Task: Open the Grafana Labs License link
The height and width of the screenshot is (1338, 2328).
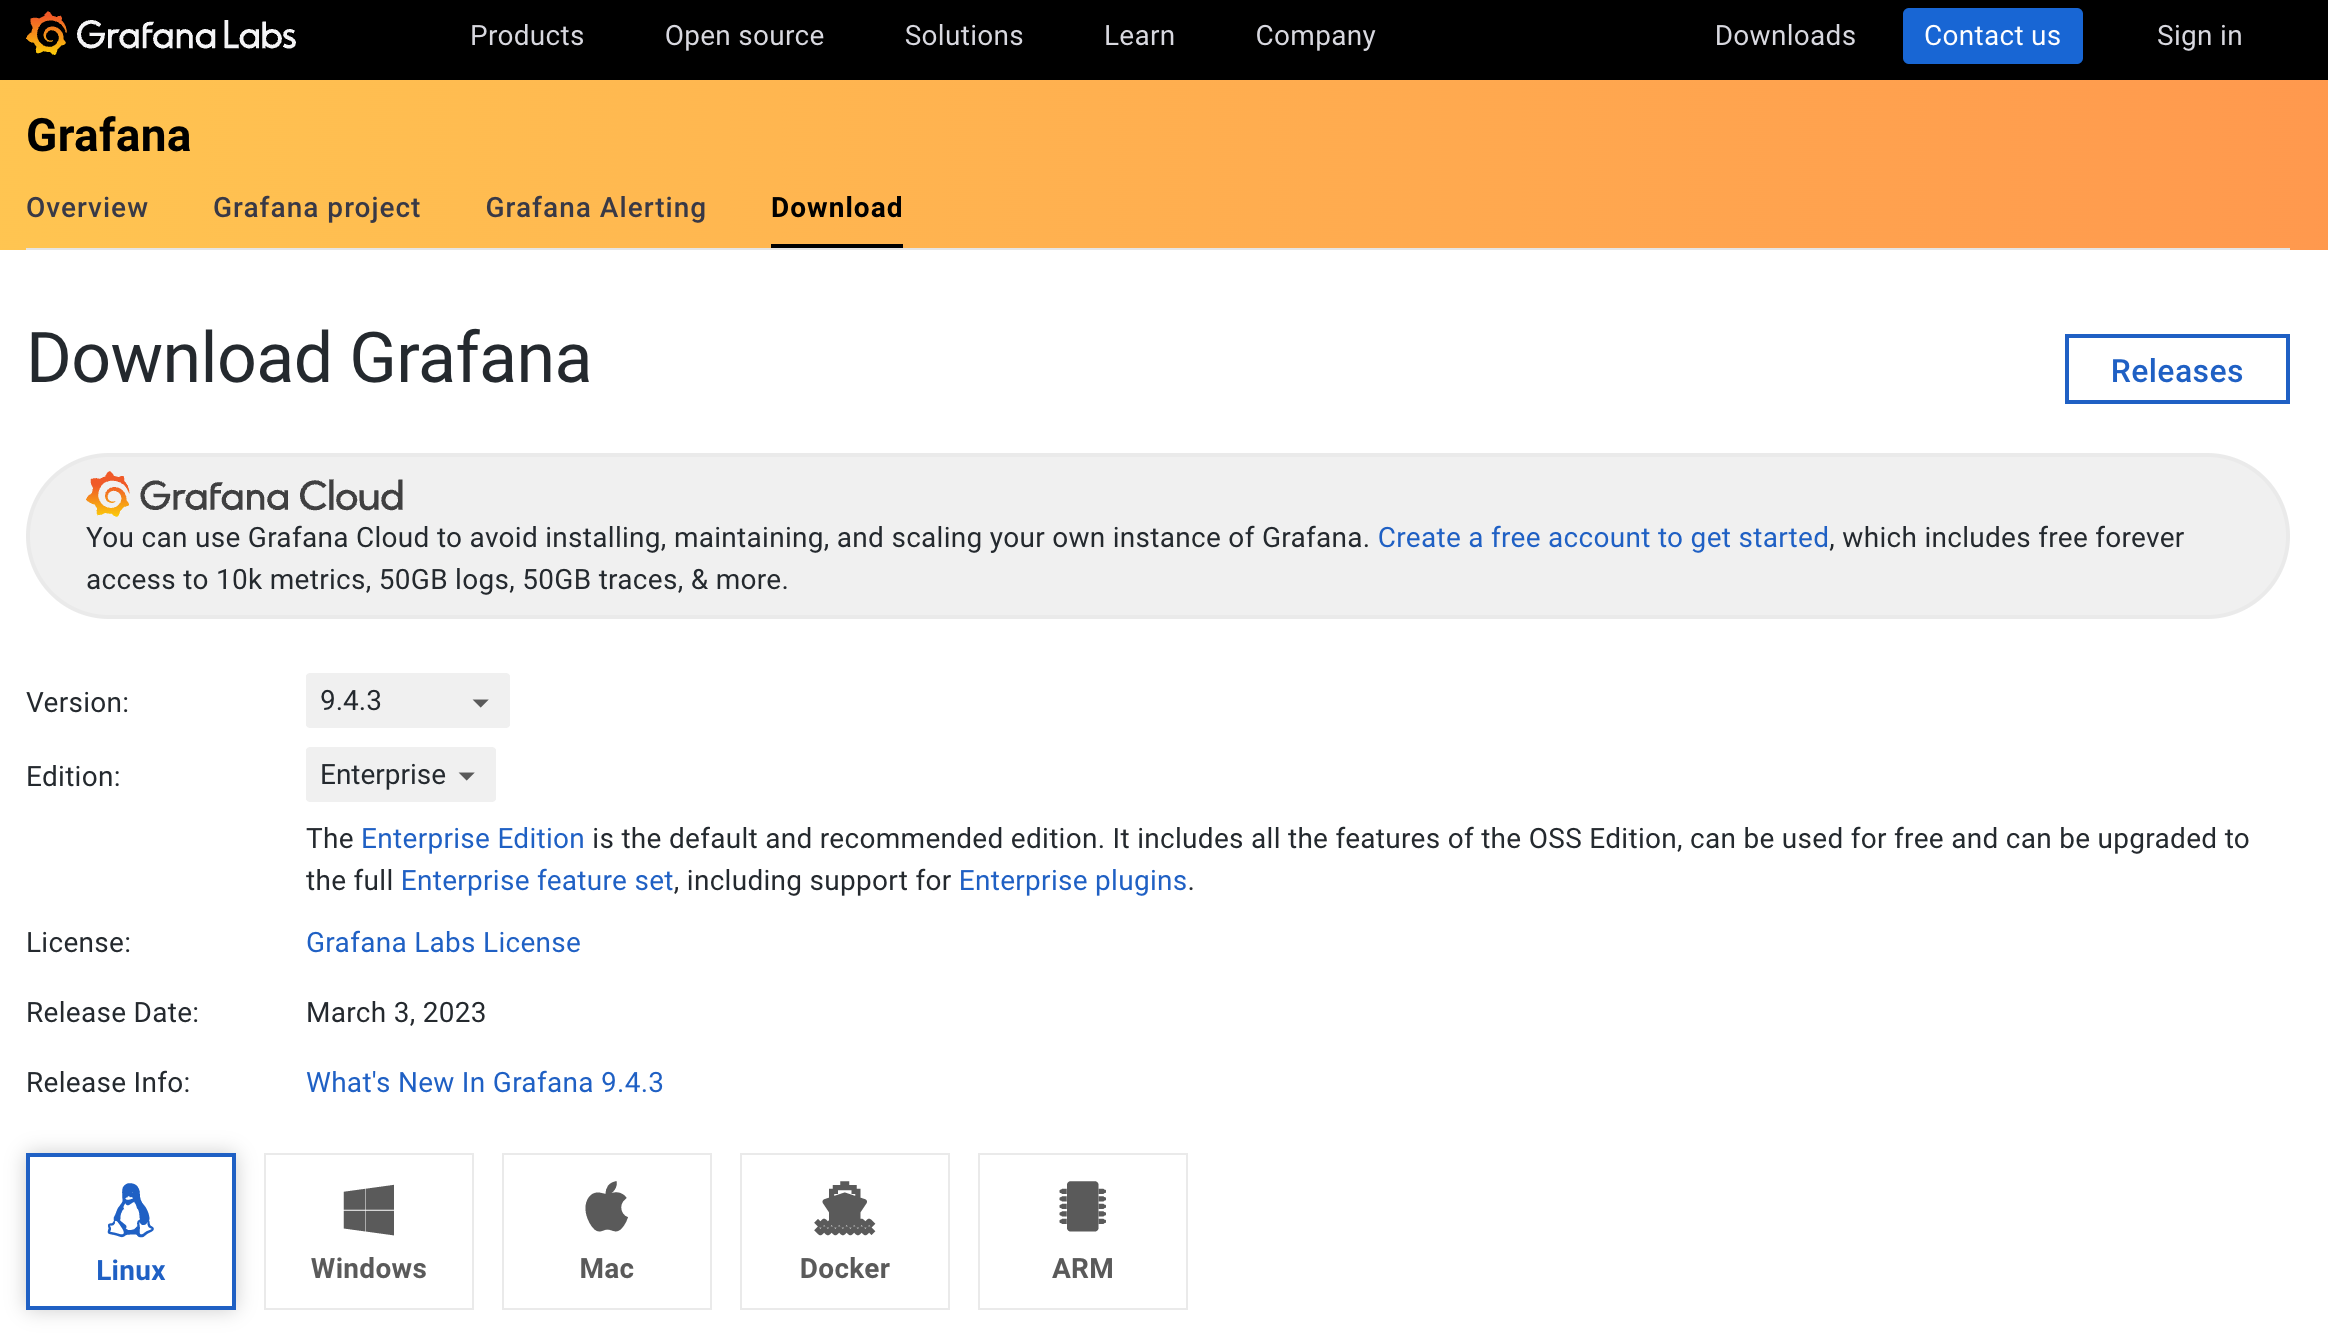Action: [443, 942]
